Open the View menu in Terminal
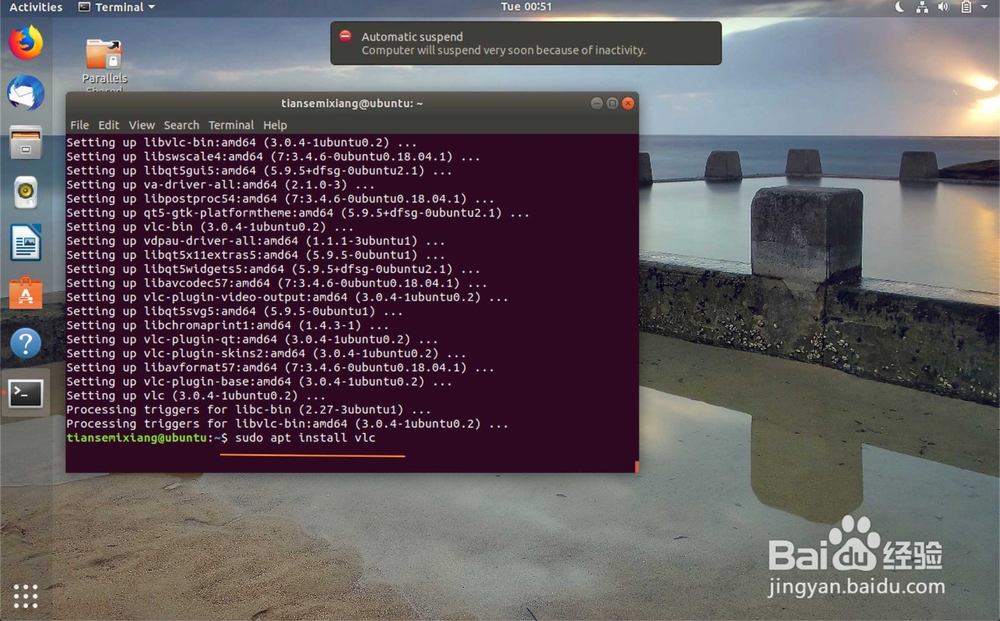This screenshot has width=1000, height=621. [x=142, y=125]
